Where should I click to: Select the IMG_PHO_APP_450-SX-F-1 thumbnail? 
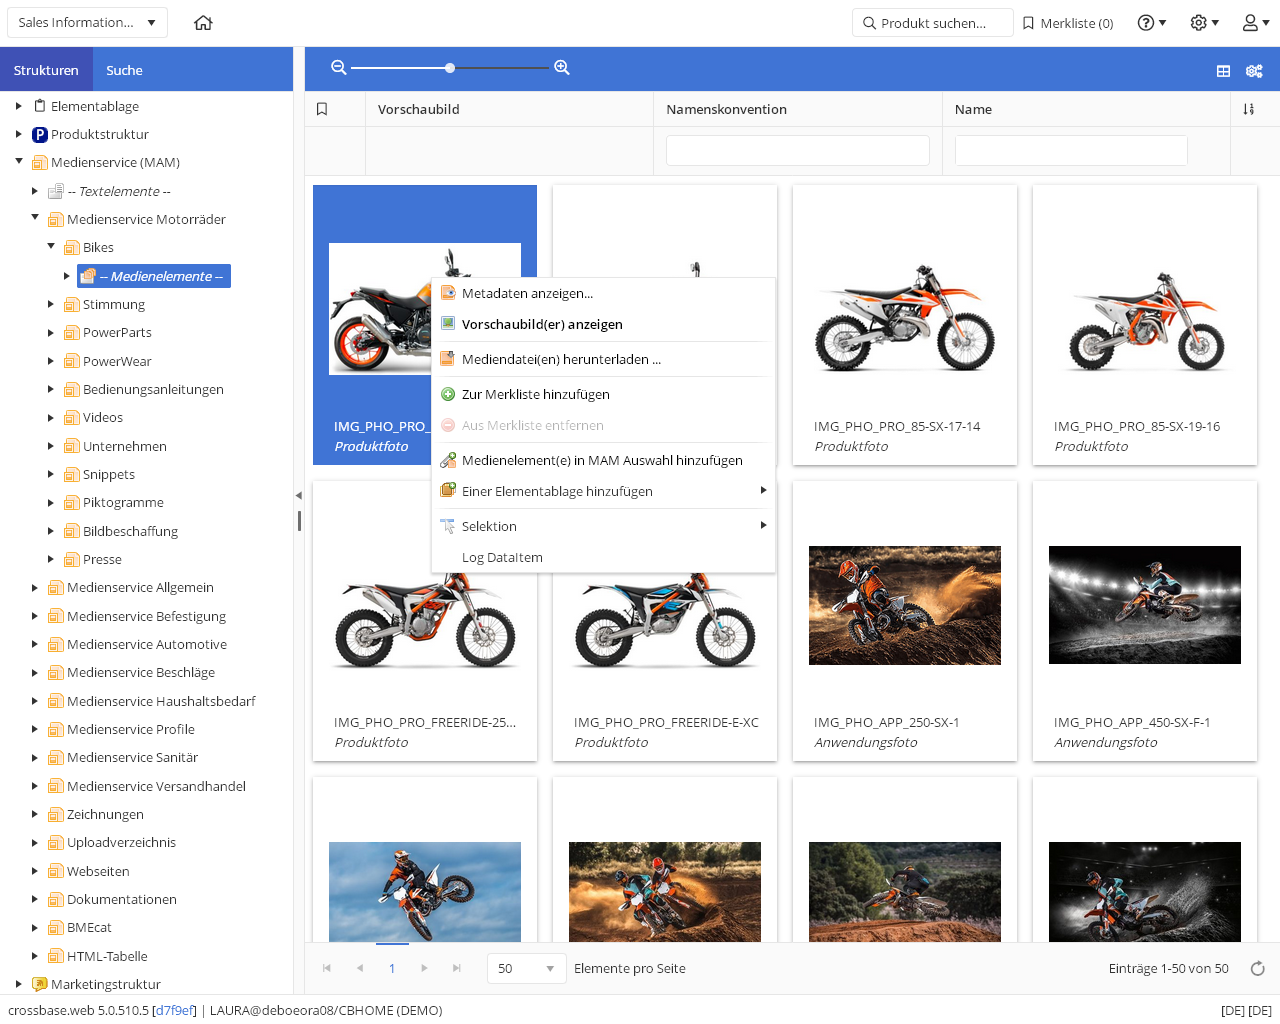[1145, 621]
